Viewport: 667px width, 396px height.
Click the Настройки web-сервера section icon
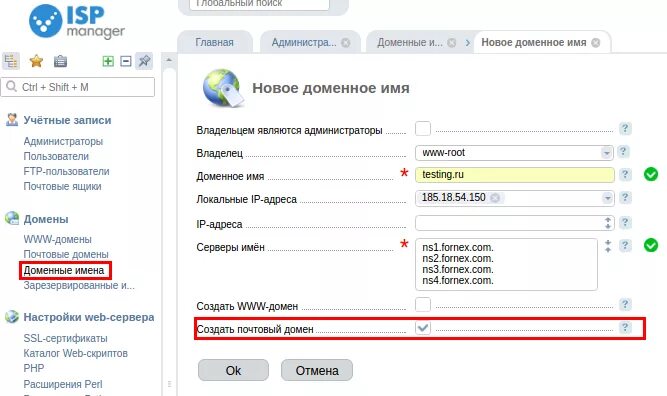[x=12, y=317]
